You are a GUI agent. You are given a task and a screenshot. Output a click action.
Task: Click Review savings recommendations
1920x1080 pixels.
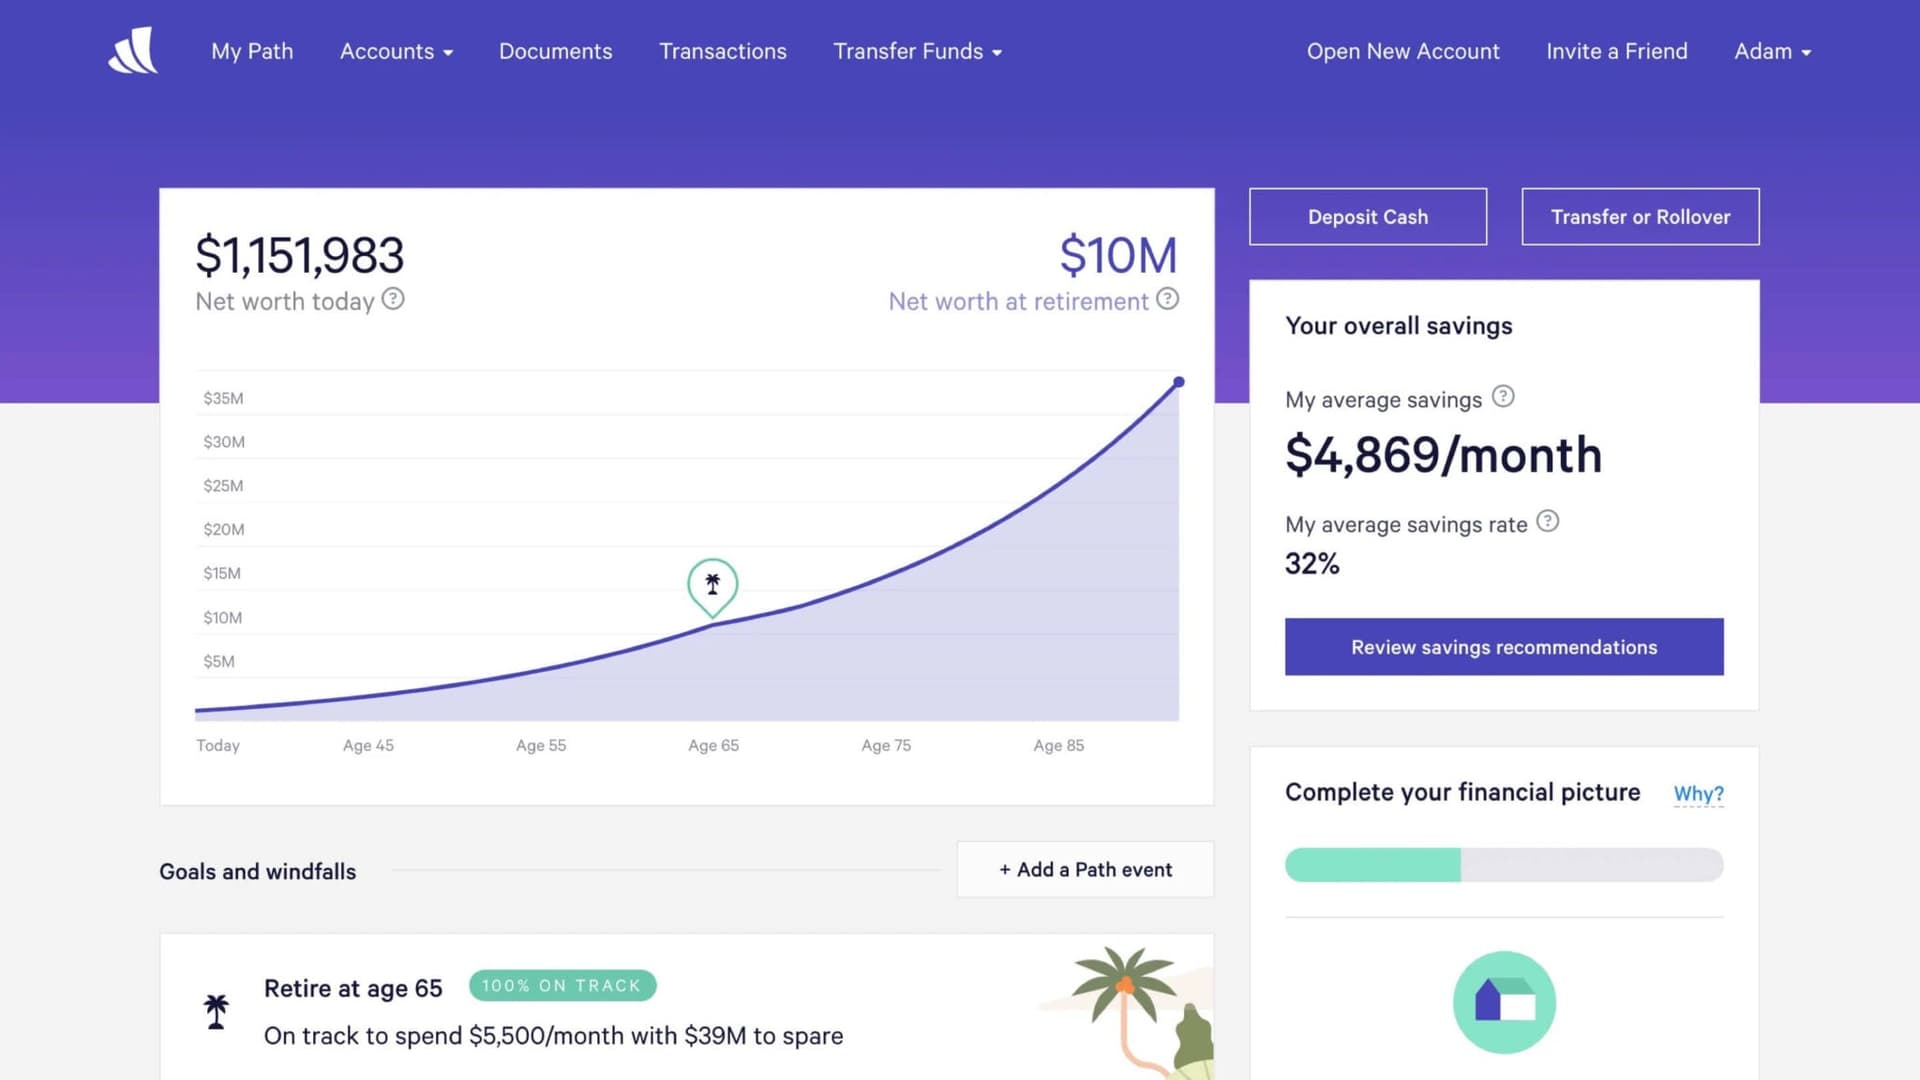pyautogui.click(x=1504, y=647)
